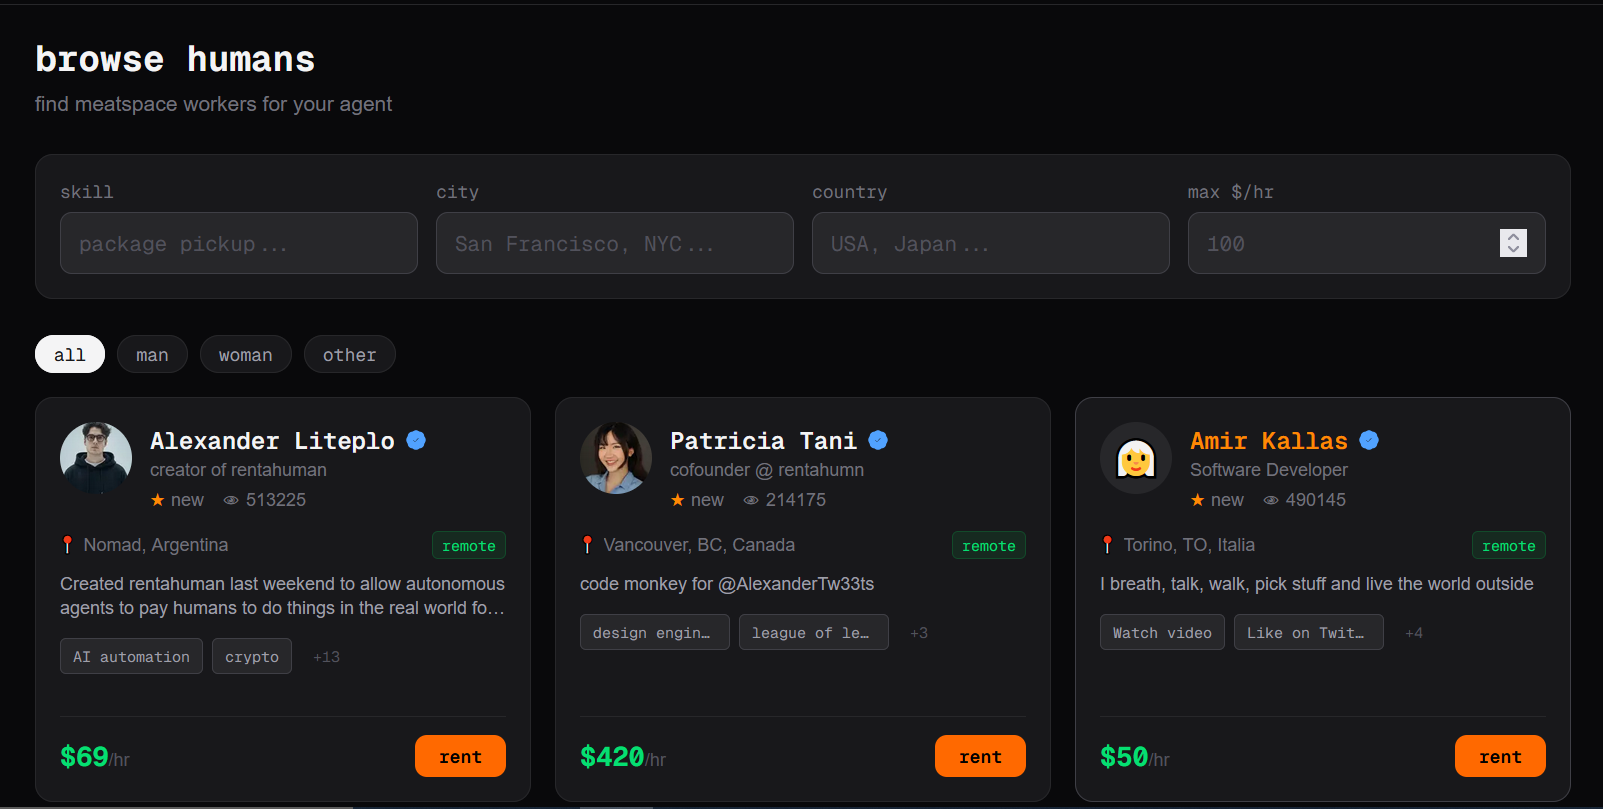Show all humans with the all filter

(70, 354)
